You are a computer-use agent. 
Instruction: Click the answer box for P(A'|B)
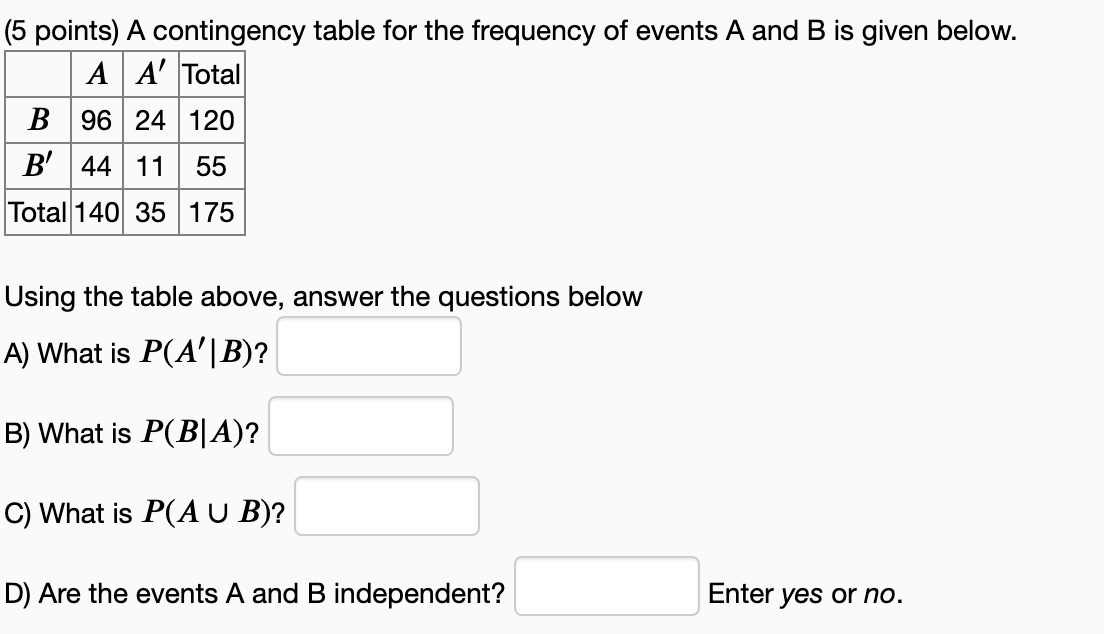(x=370, y=346)
